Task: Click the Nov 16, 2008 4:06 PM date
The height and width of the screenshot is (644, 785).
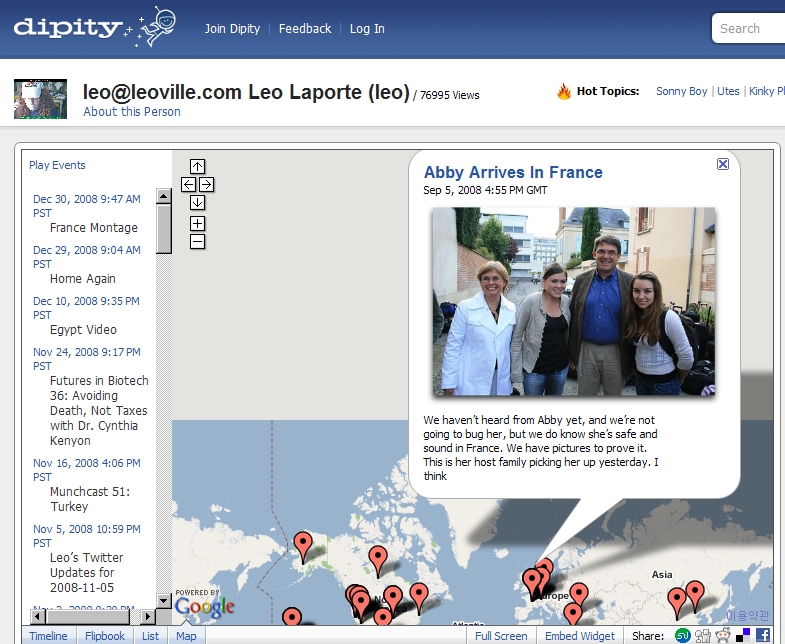Action: coord(87,470)
